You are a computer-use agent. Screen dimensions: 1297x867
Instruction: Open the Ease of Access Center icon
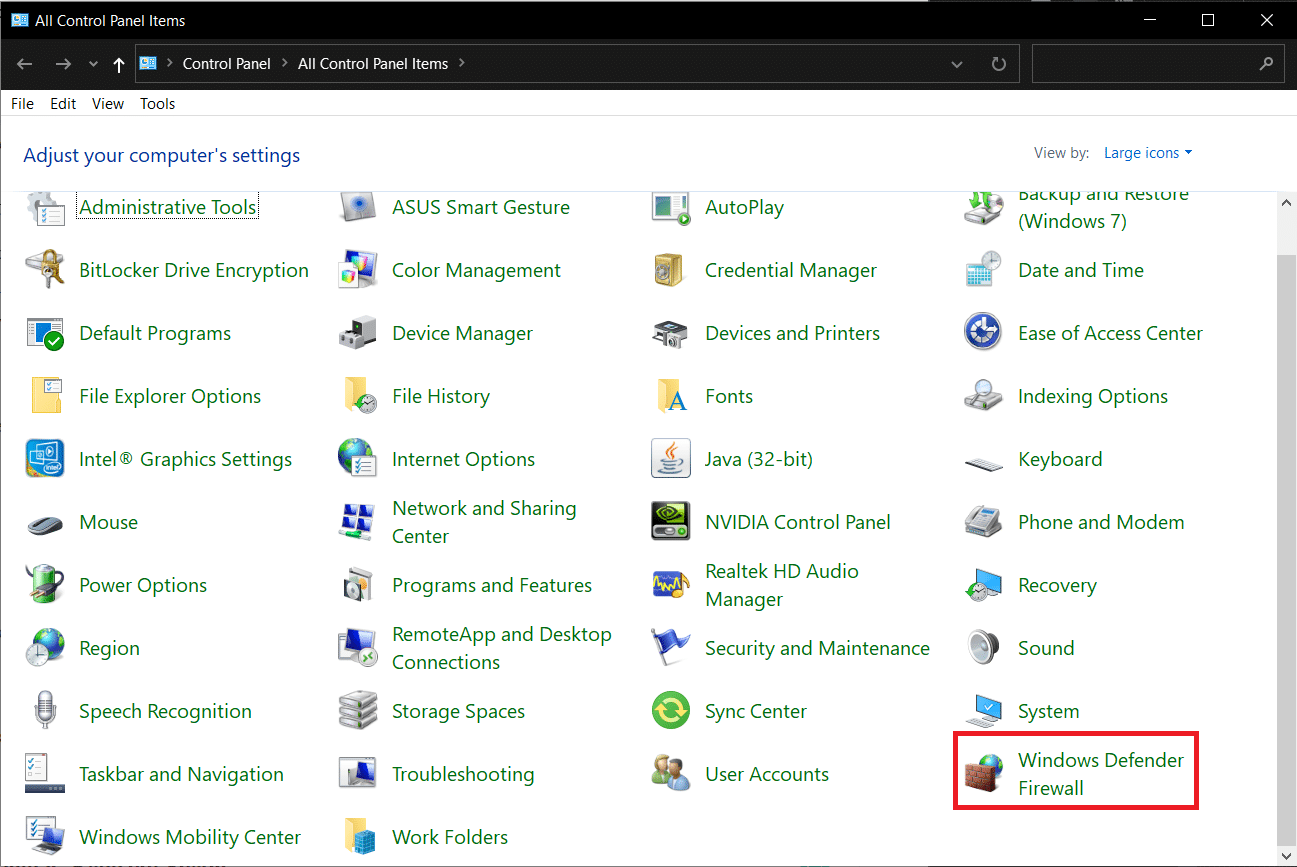(983, 333)
